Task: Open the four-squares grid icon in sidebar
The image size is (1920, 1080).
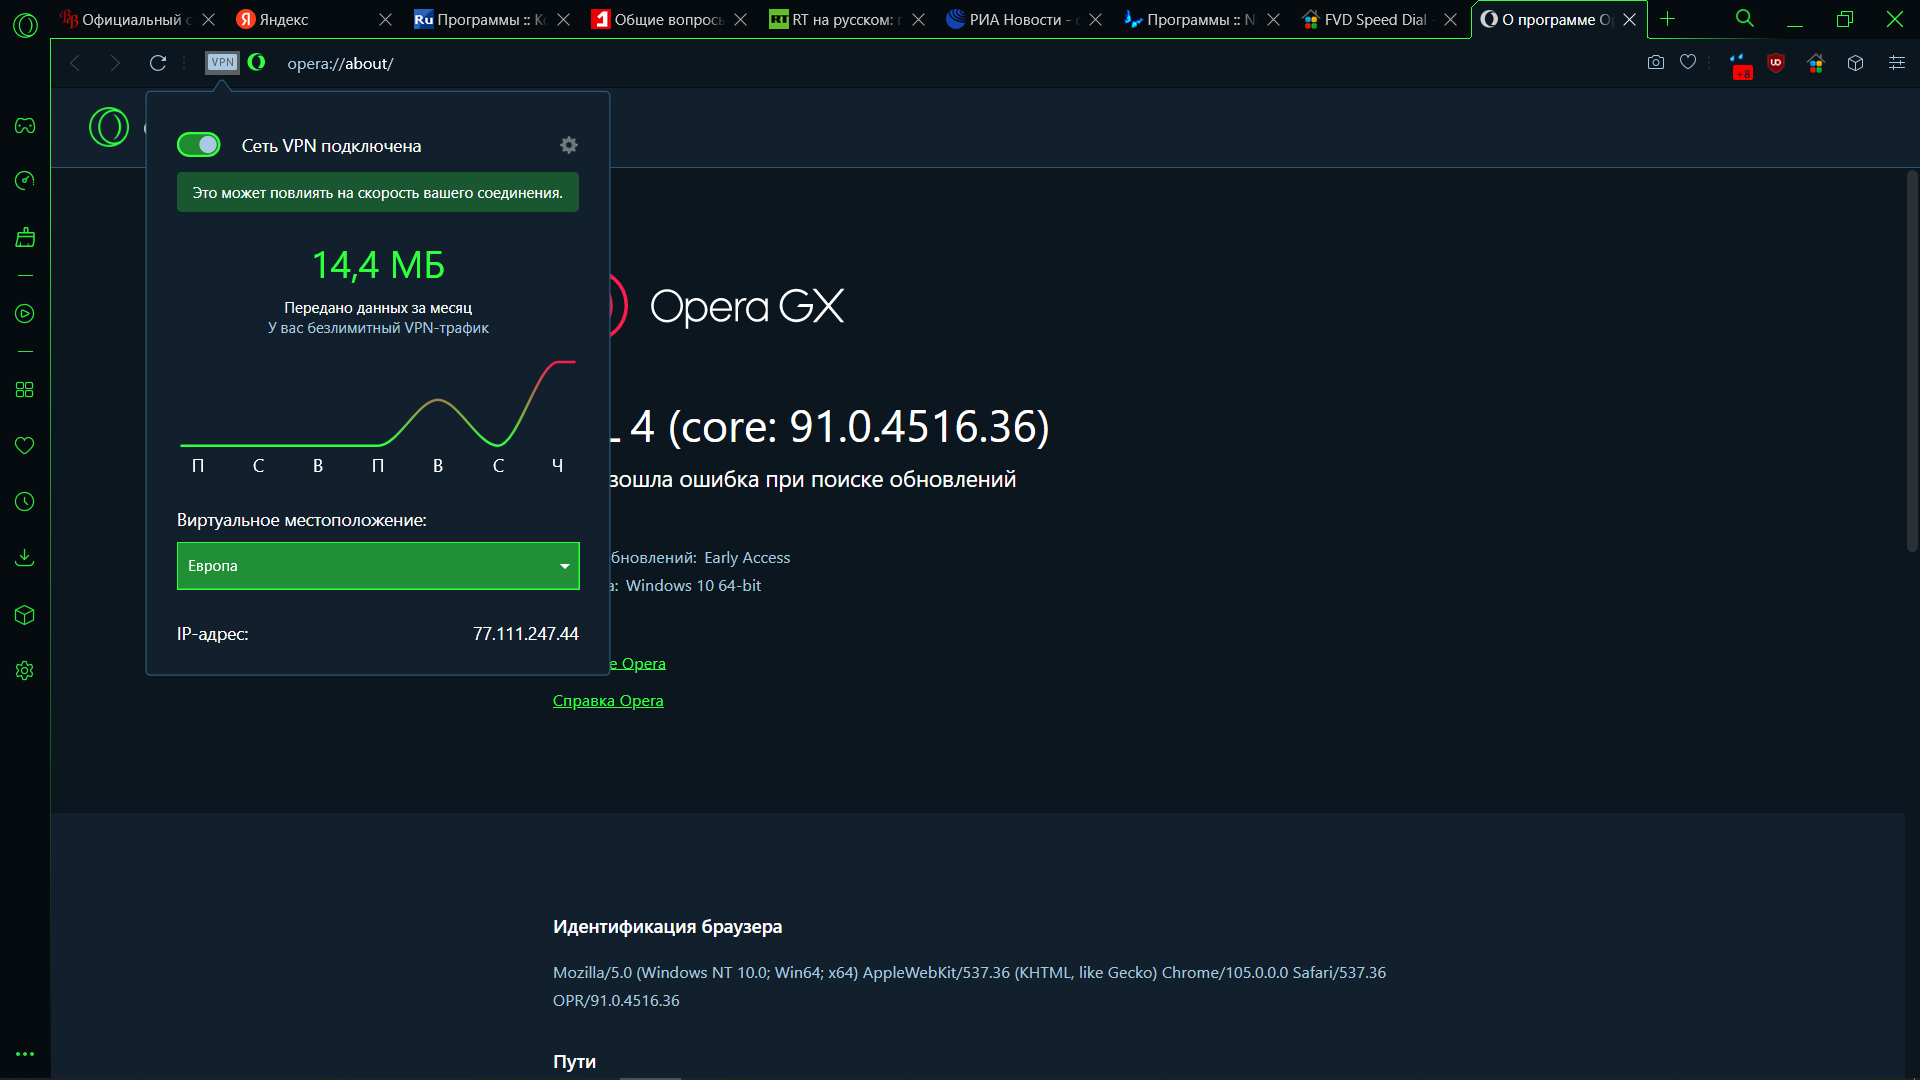Action: tap(25, 390)
